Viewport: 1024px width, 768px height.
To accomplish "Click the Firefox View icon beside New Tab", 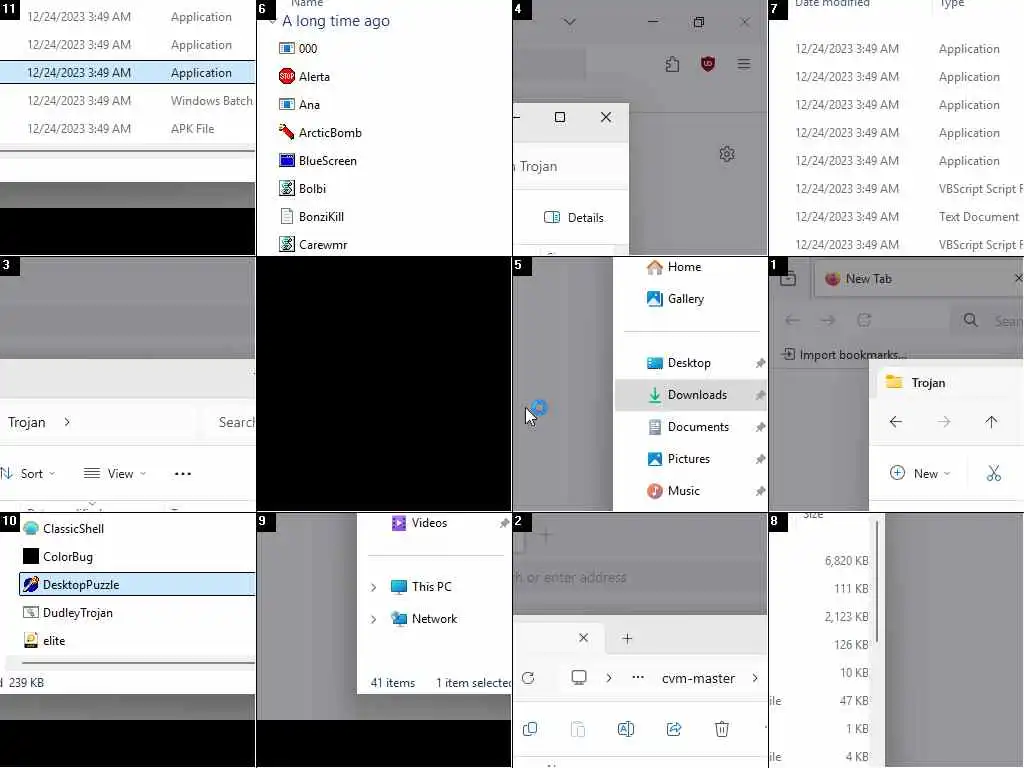I will (x=788, y=279).
